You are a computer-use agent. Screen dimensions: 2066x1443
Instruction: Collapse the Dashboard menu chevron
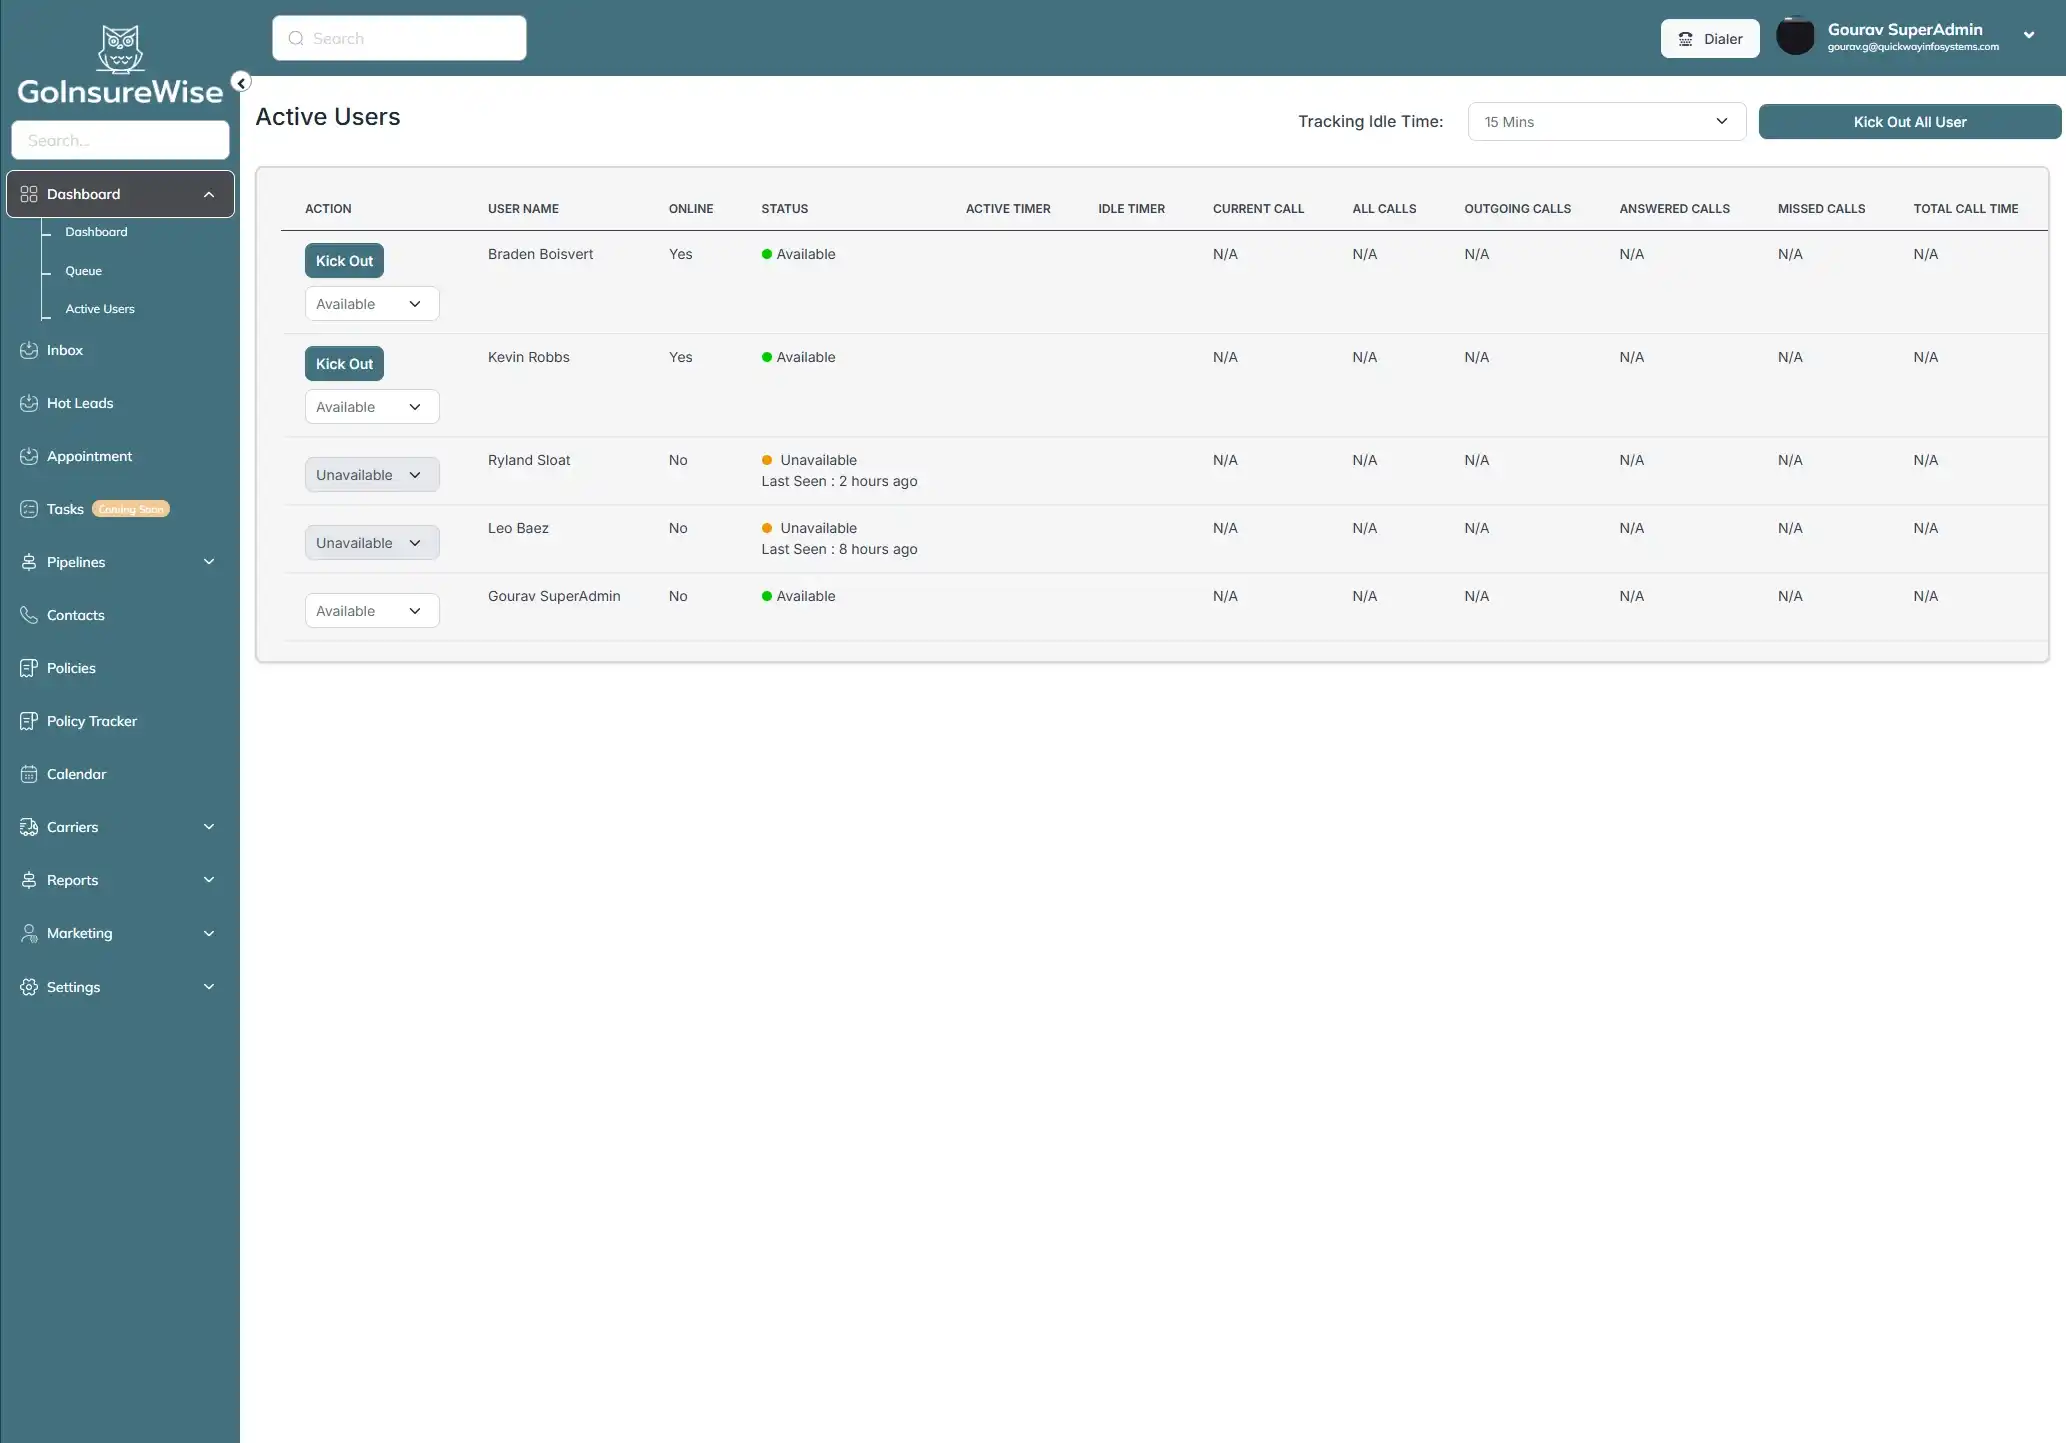209,194
